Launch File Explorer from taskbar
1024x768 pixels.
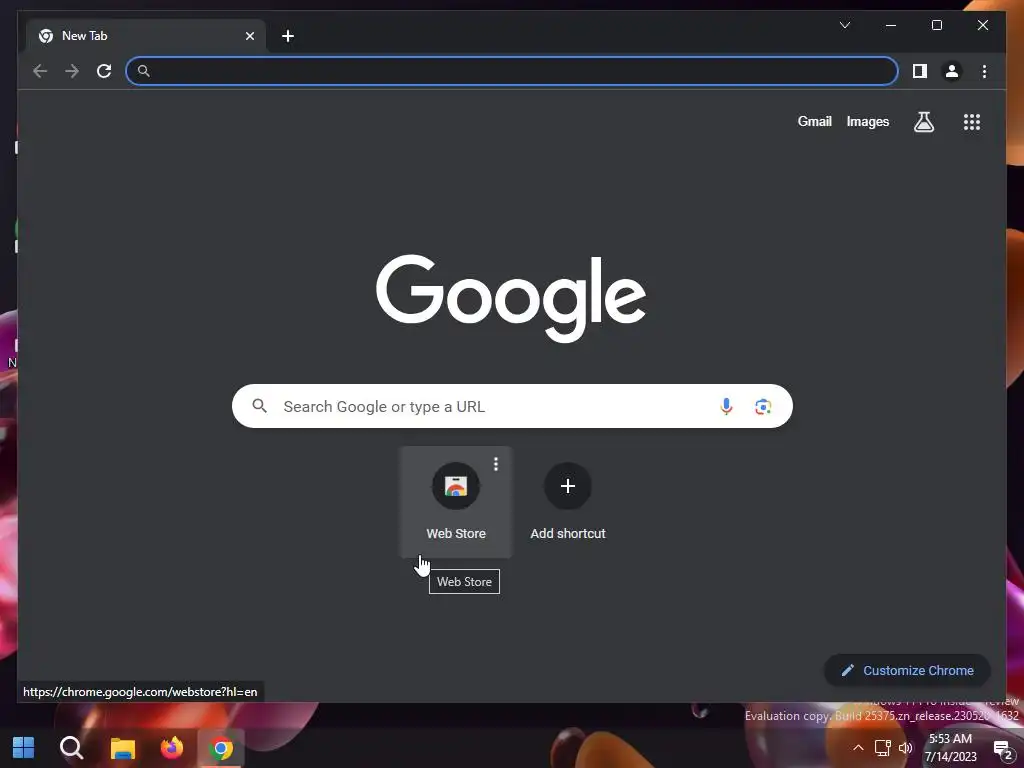122,748
